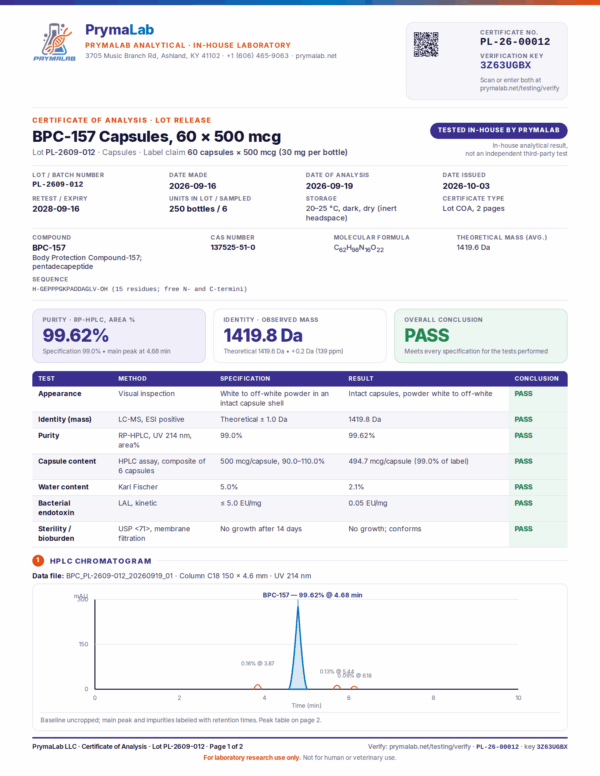Viewport: 600px width, 776px height.
Task: Click the chromatogram baseline note
Action: click(x=181, y=720)
